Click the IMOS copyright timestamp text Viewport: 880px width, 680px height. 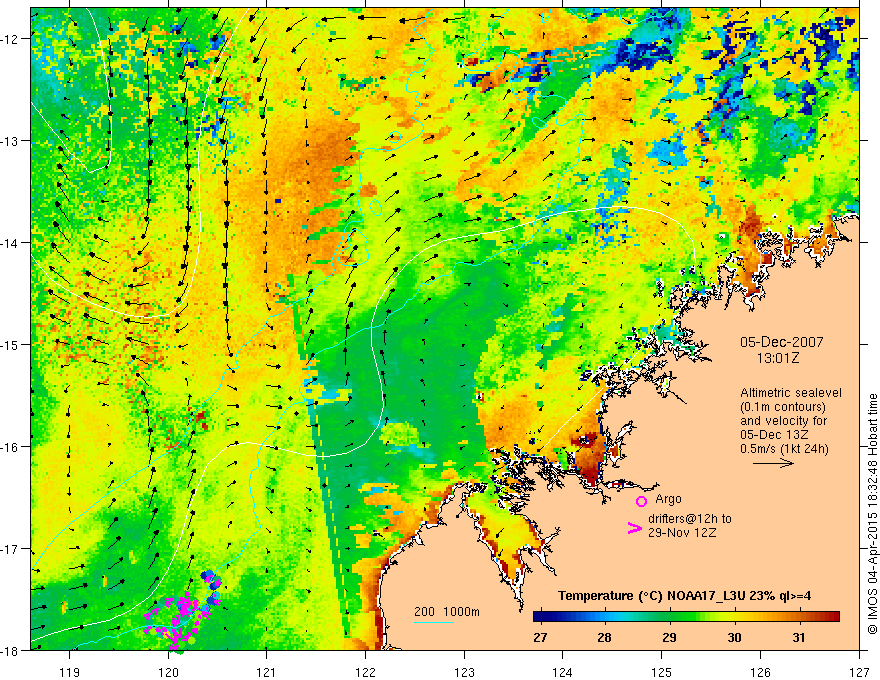872,514
